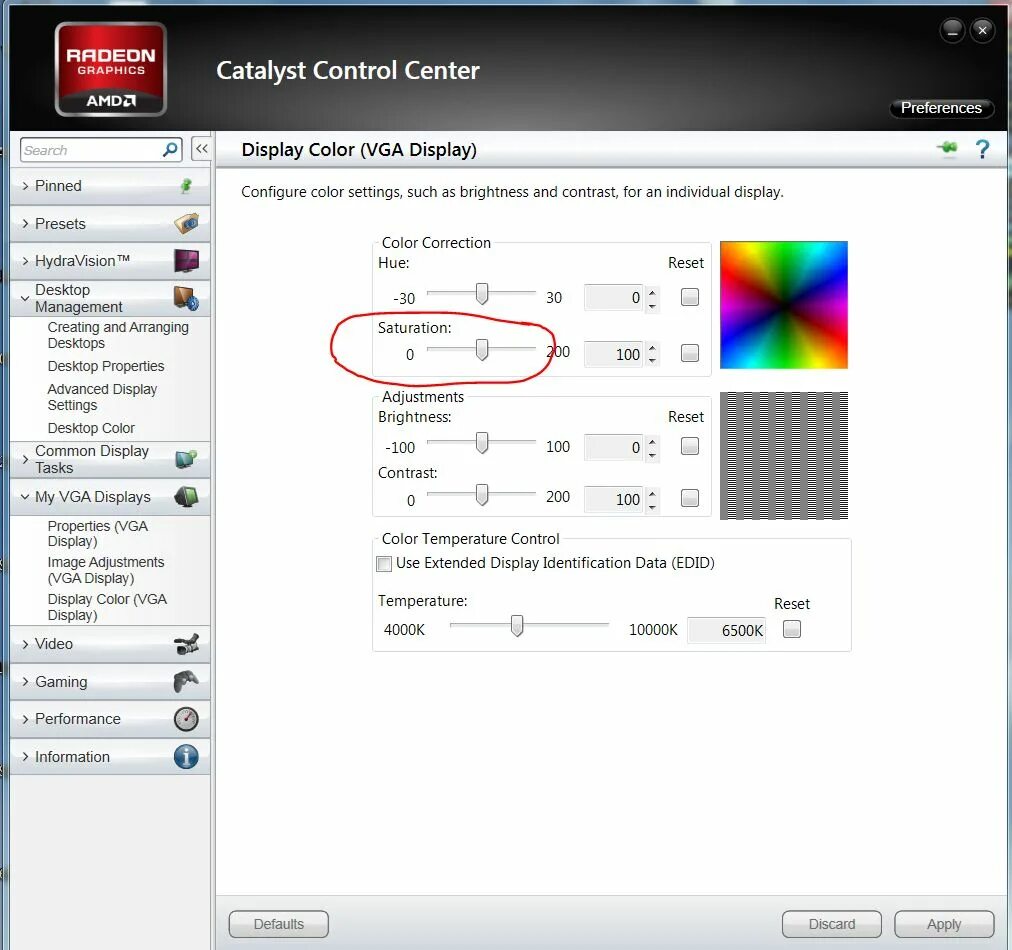This screenshot has height=950, width=1012.
Task: Minimize the Catalyst Control Center window
Action: [x=953, y=30]
